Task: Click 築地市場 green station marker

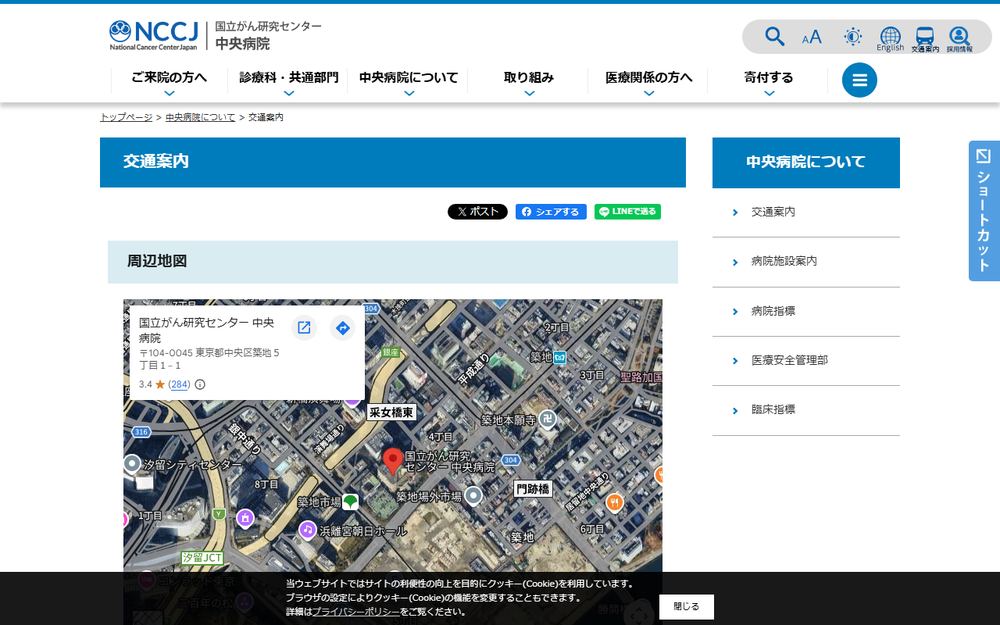Action: coord(350,502)
